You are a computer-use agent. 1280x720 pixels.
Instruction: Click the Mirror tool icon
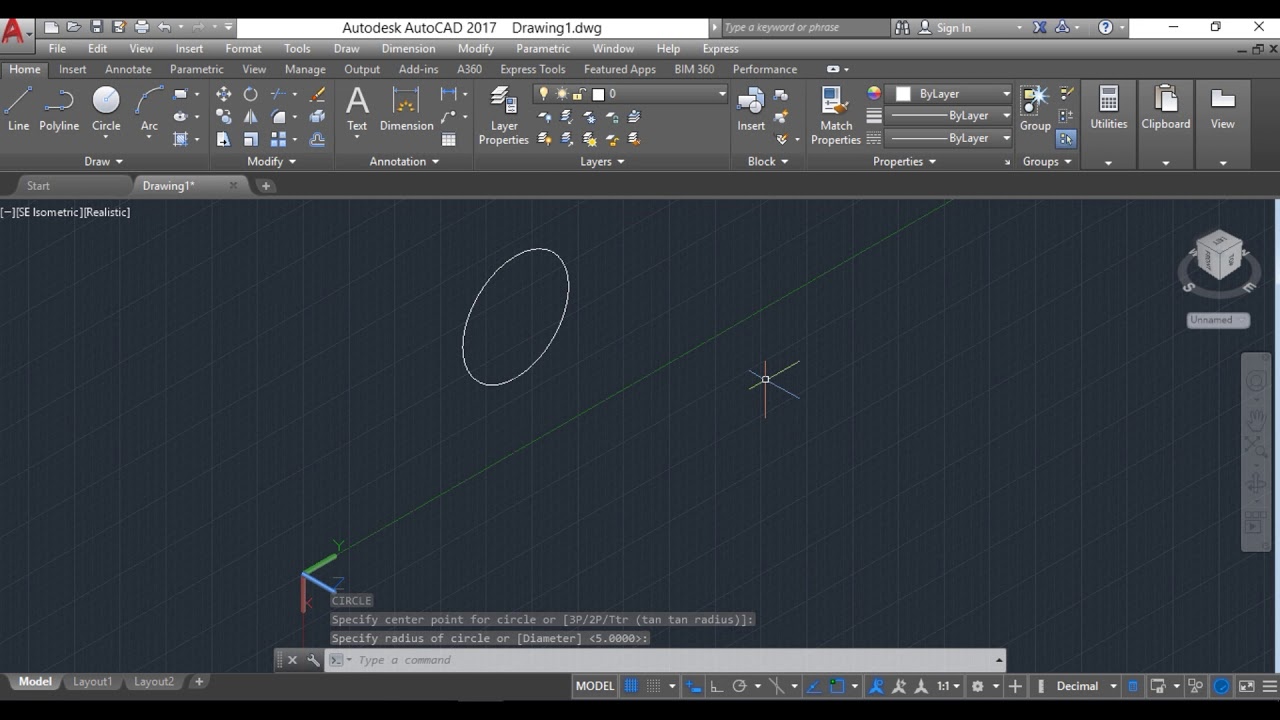coord(250,116)
